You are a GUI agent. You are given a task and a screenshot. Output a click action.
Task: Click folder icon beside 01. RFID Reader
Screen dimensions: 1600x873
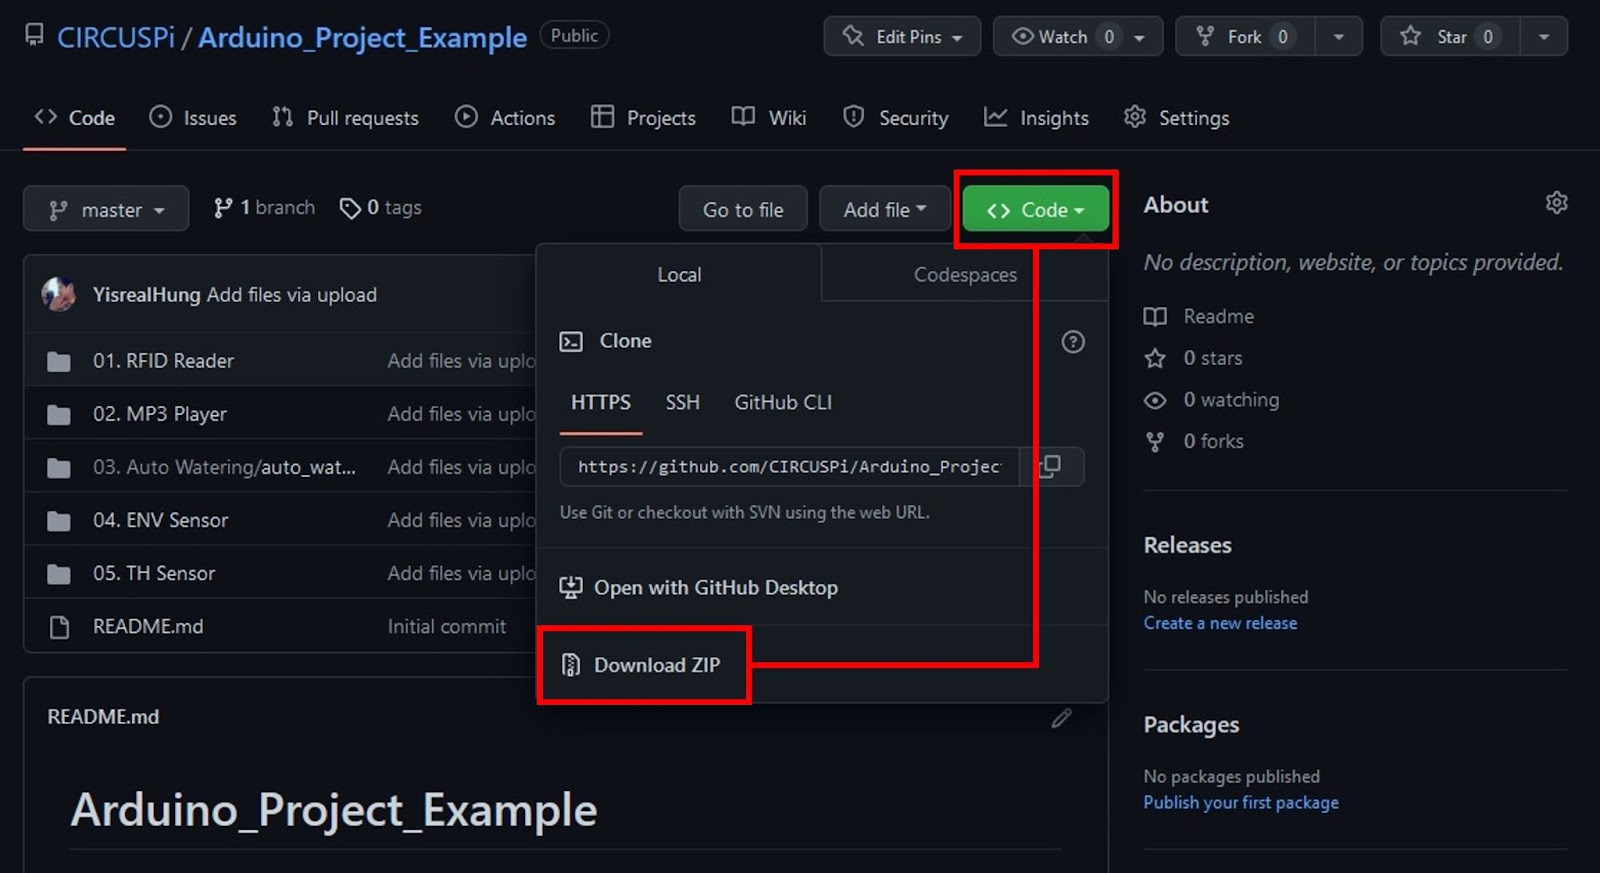[59, 361]
